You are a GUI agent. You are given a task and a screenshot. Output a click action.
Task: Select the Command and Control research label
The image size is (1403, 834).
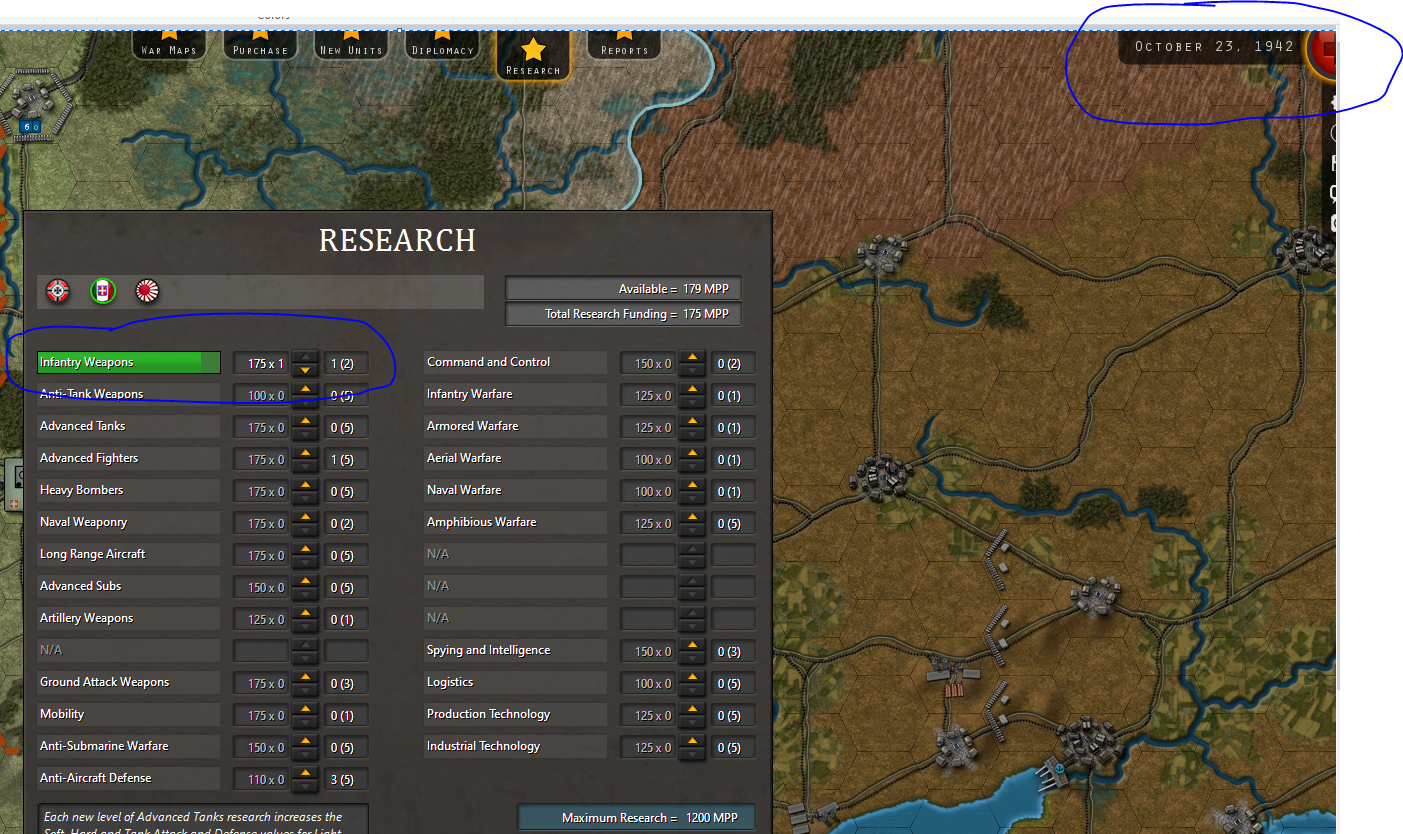(x=515, y=362)
